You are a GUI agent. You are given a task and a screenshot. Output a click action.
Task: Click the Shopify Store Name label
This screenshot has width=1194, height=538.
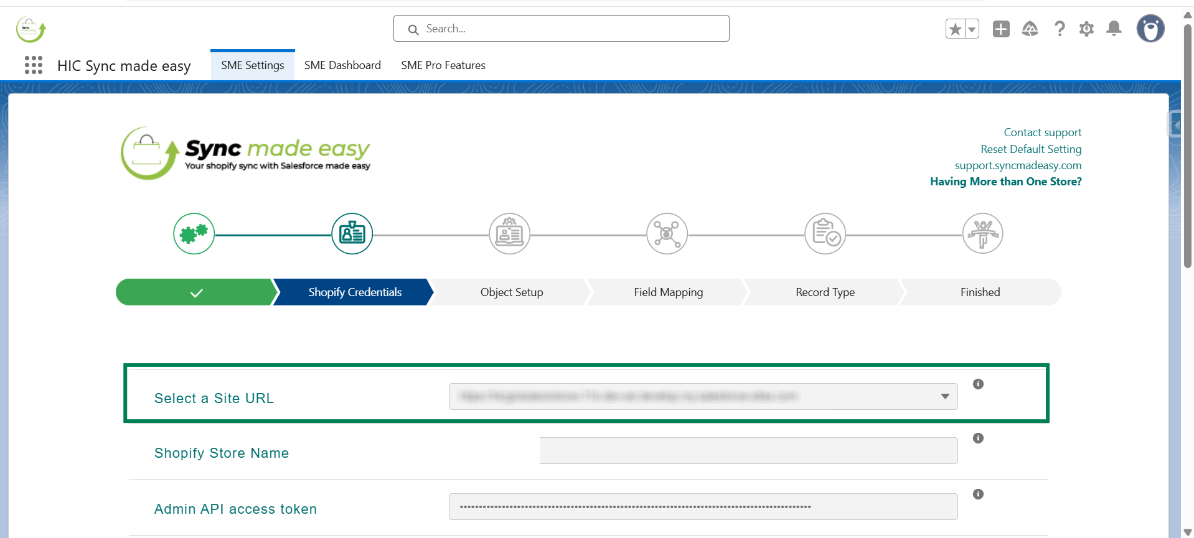click(x=222, y=454)
